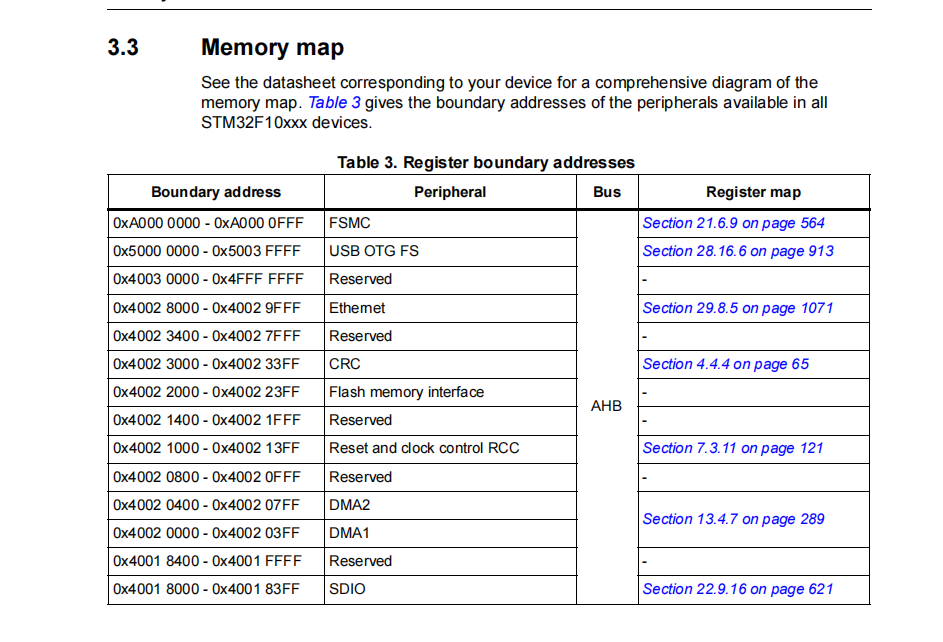Open Section 7.3.11 on page 121
Screen dimensions: 943x642
pyautogui.click(x=733, y=448)
